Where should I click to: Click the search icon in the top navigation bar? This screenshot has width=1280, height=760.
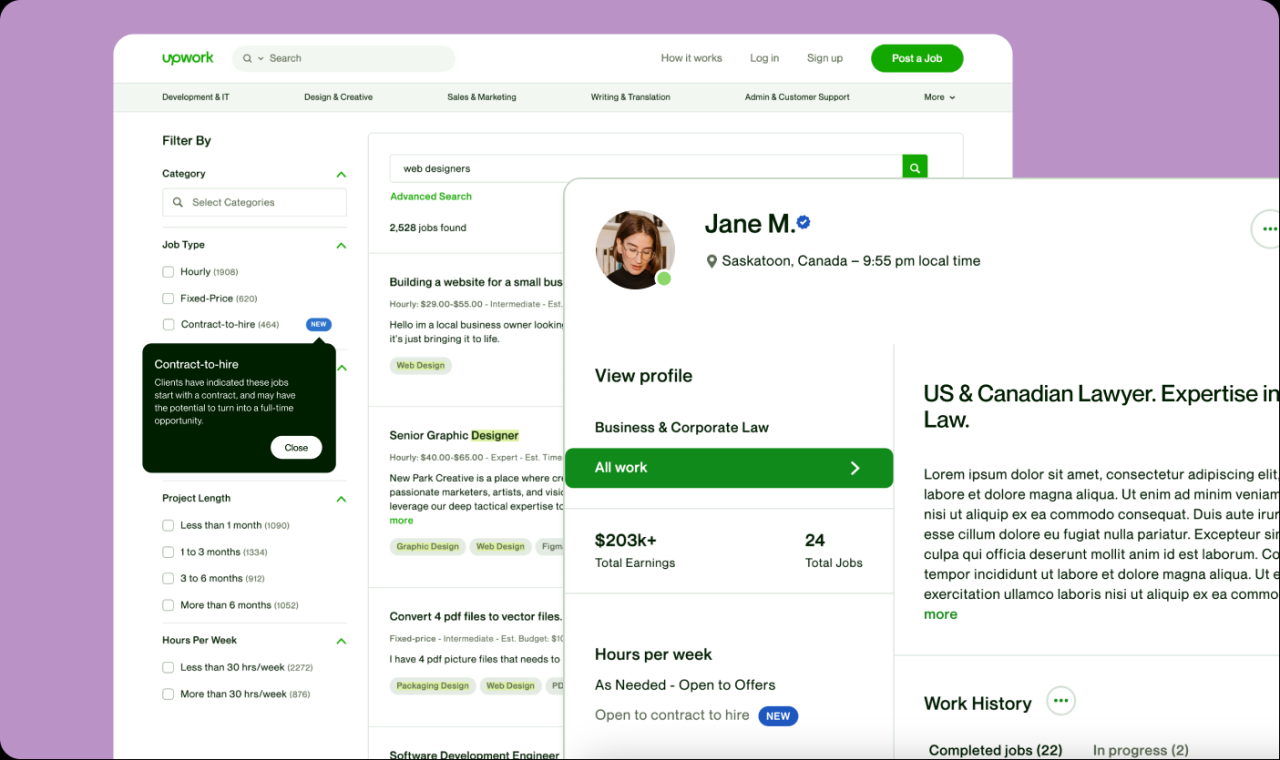point(247,58)
